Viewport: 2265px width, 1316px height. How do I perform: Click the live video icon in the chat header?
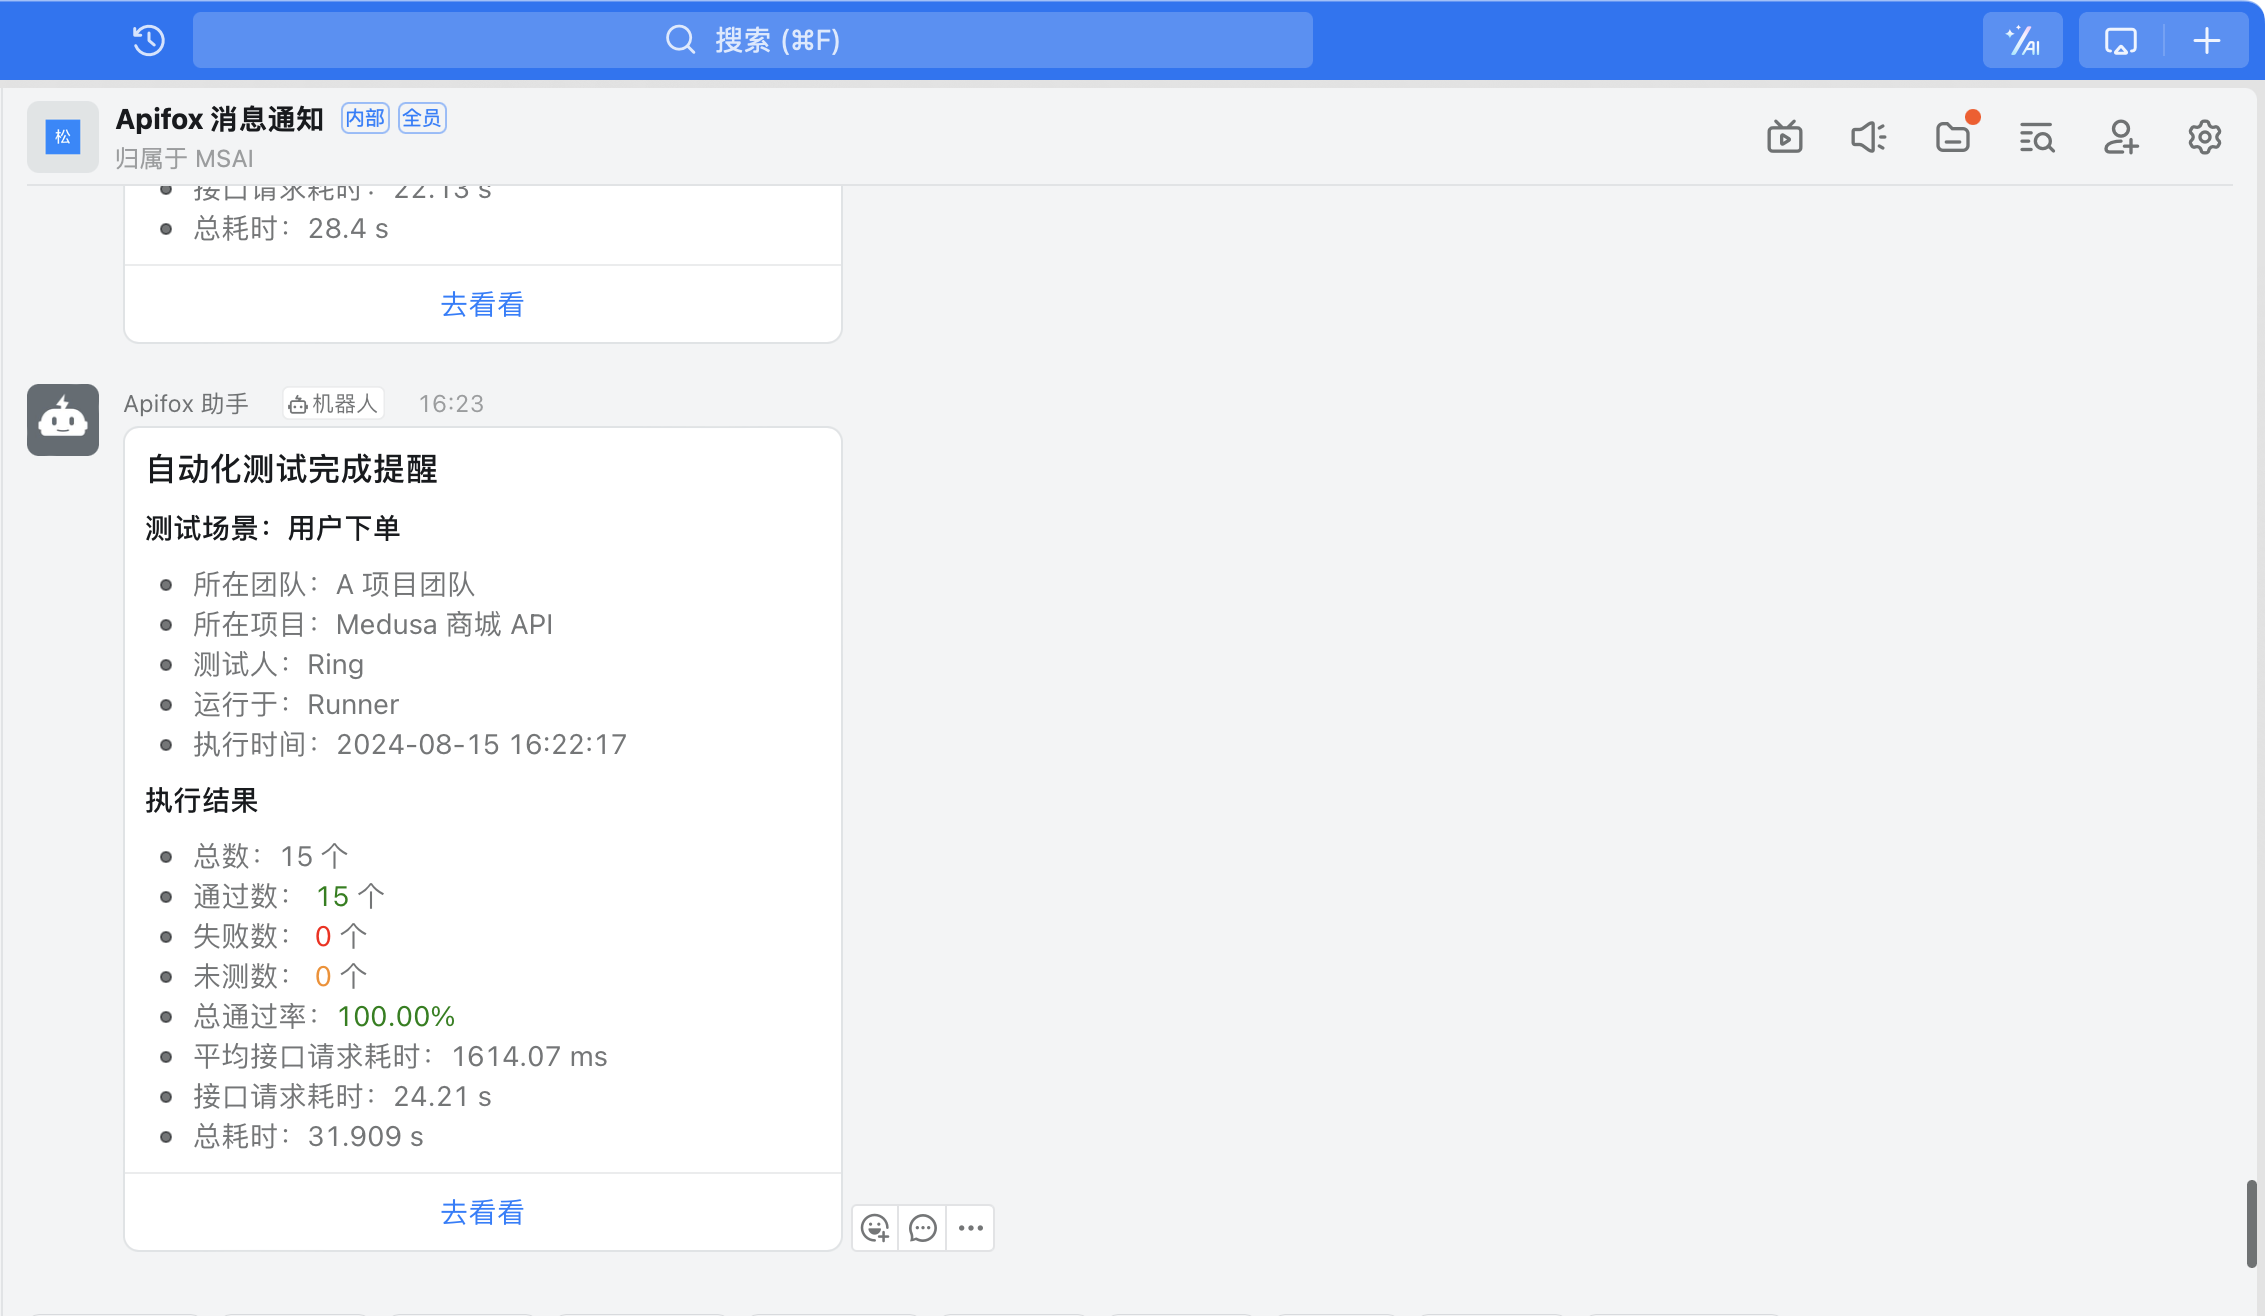click(x=1784, y=137)
